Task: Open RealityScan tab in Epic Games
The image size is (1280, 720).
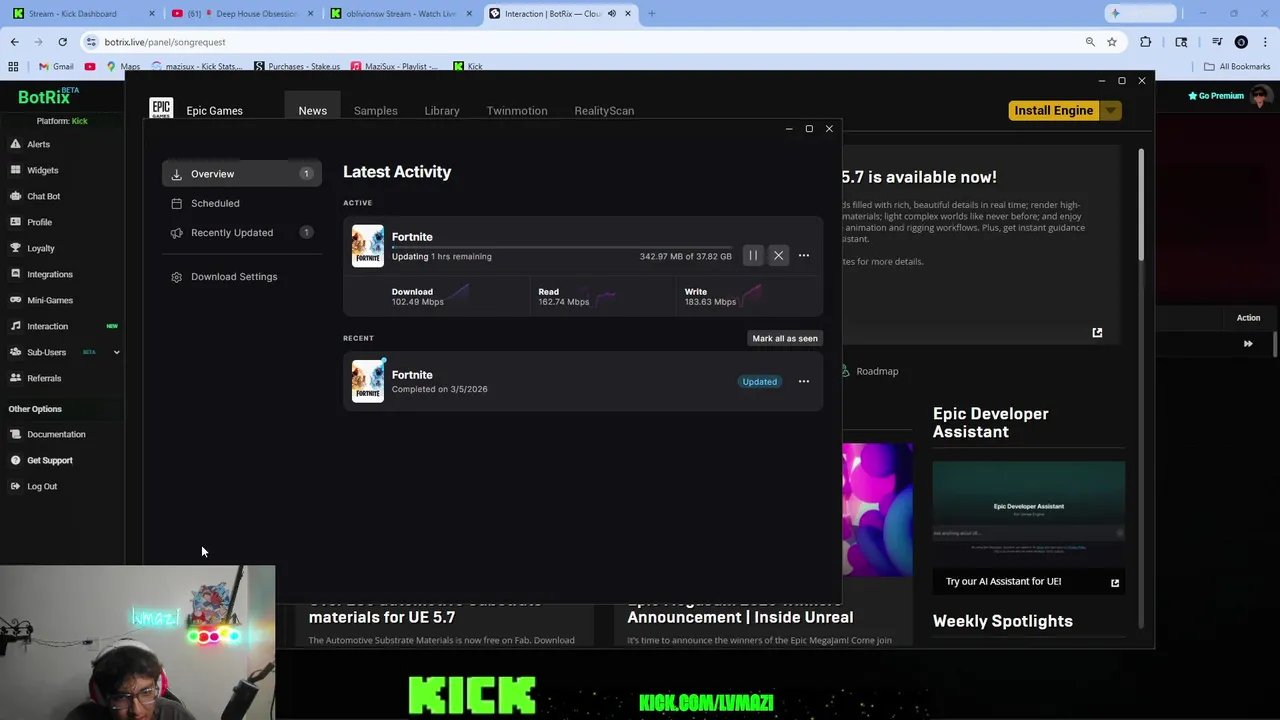Action: [x=604, y=110]
